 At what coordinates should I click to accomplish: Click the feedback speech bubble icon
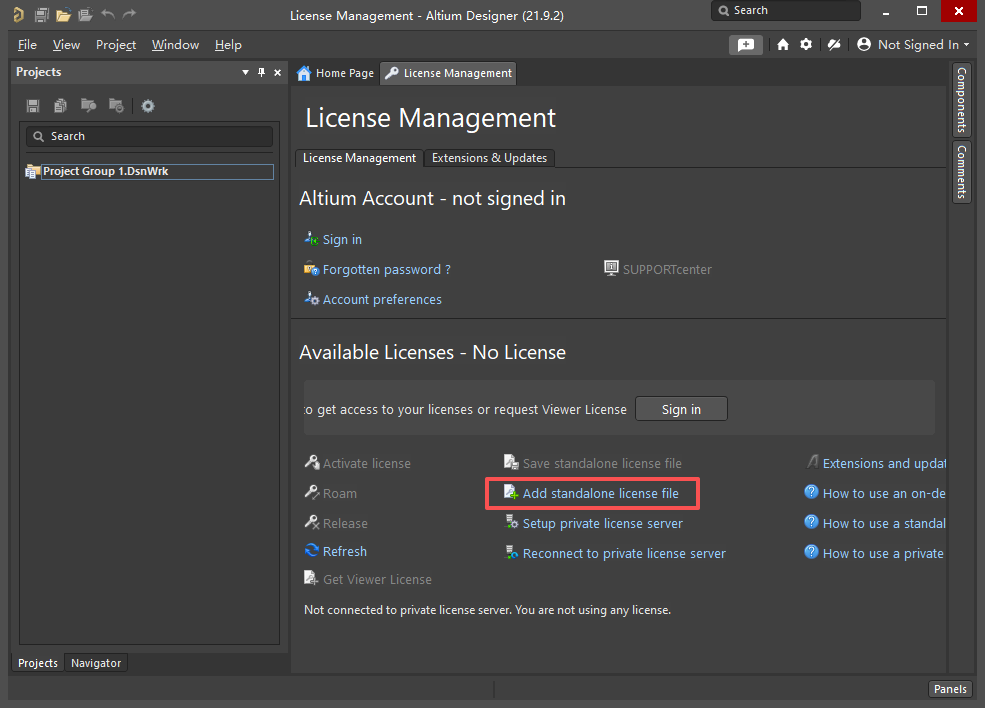tap(745, 44)
